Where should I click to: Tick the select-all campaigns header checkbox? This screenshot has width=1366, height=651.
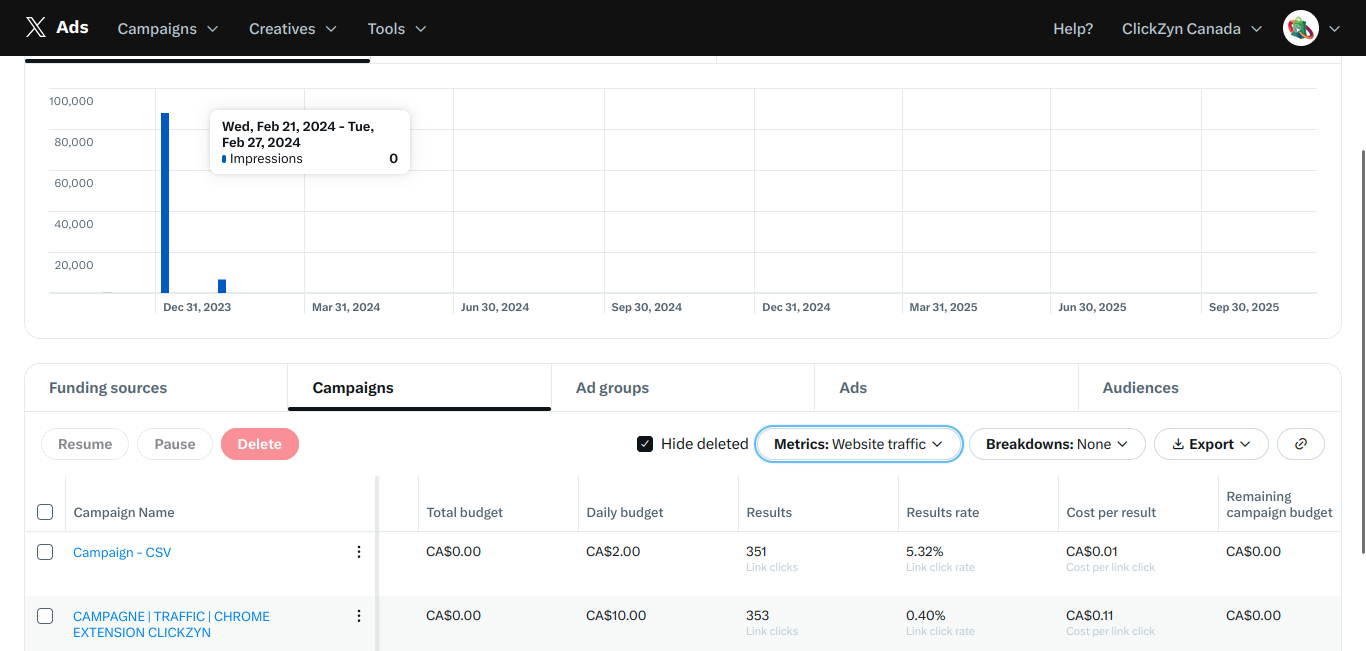(x=45, y=512)
